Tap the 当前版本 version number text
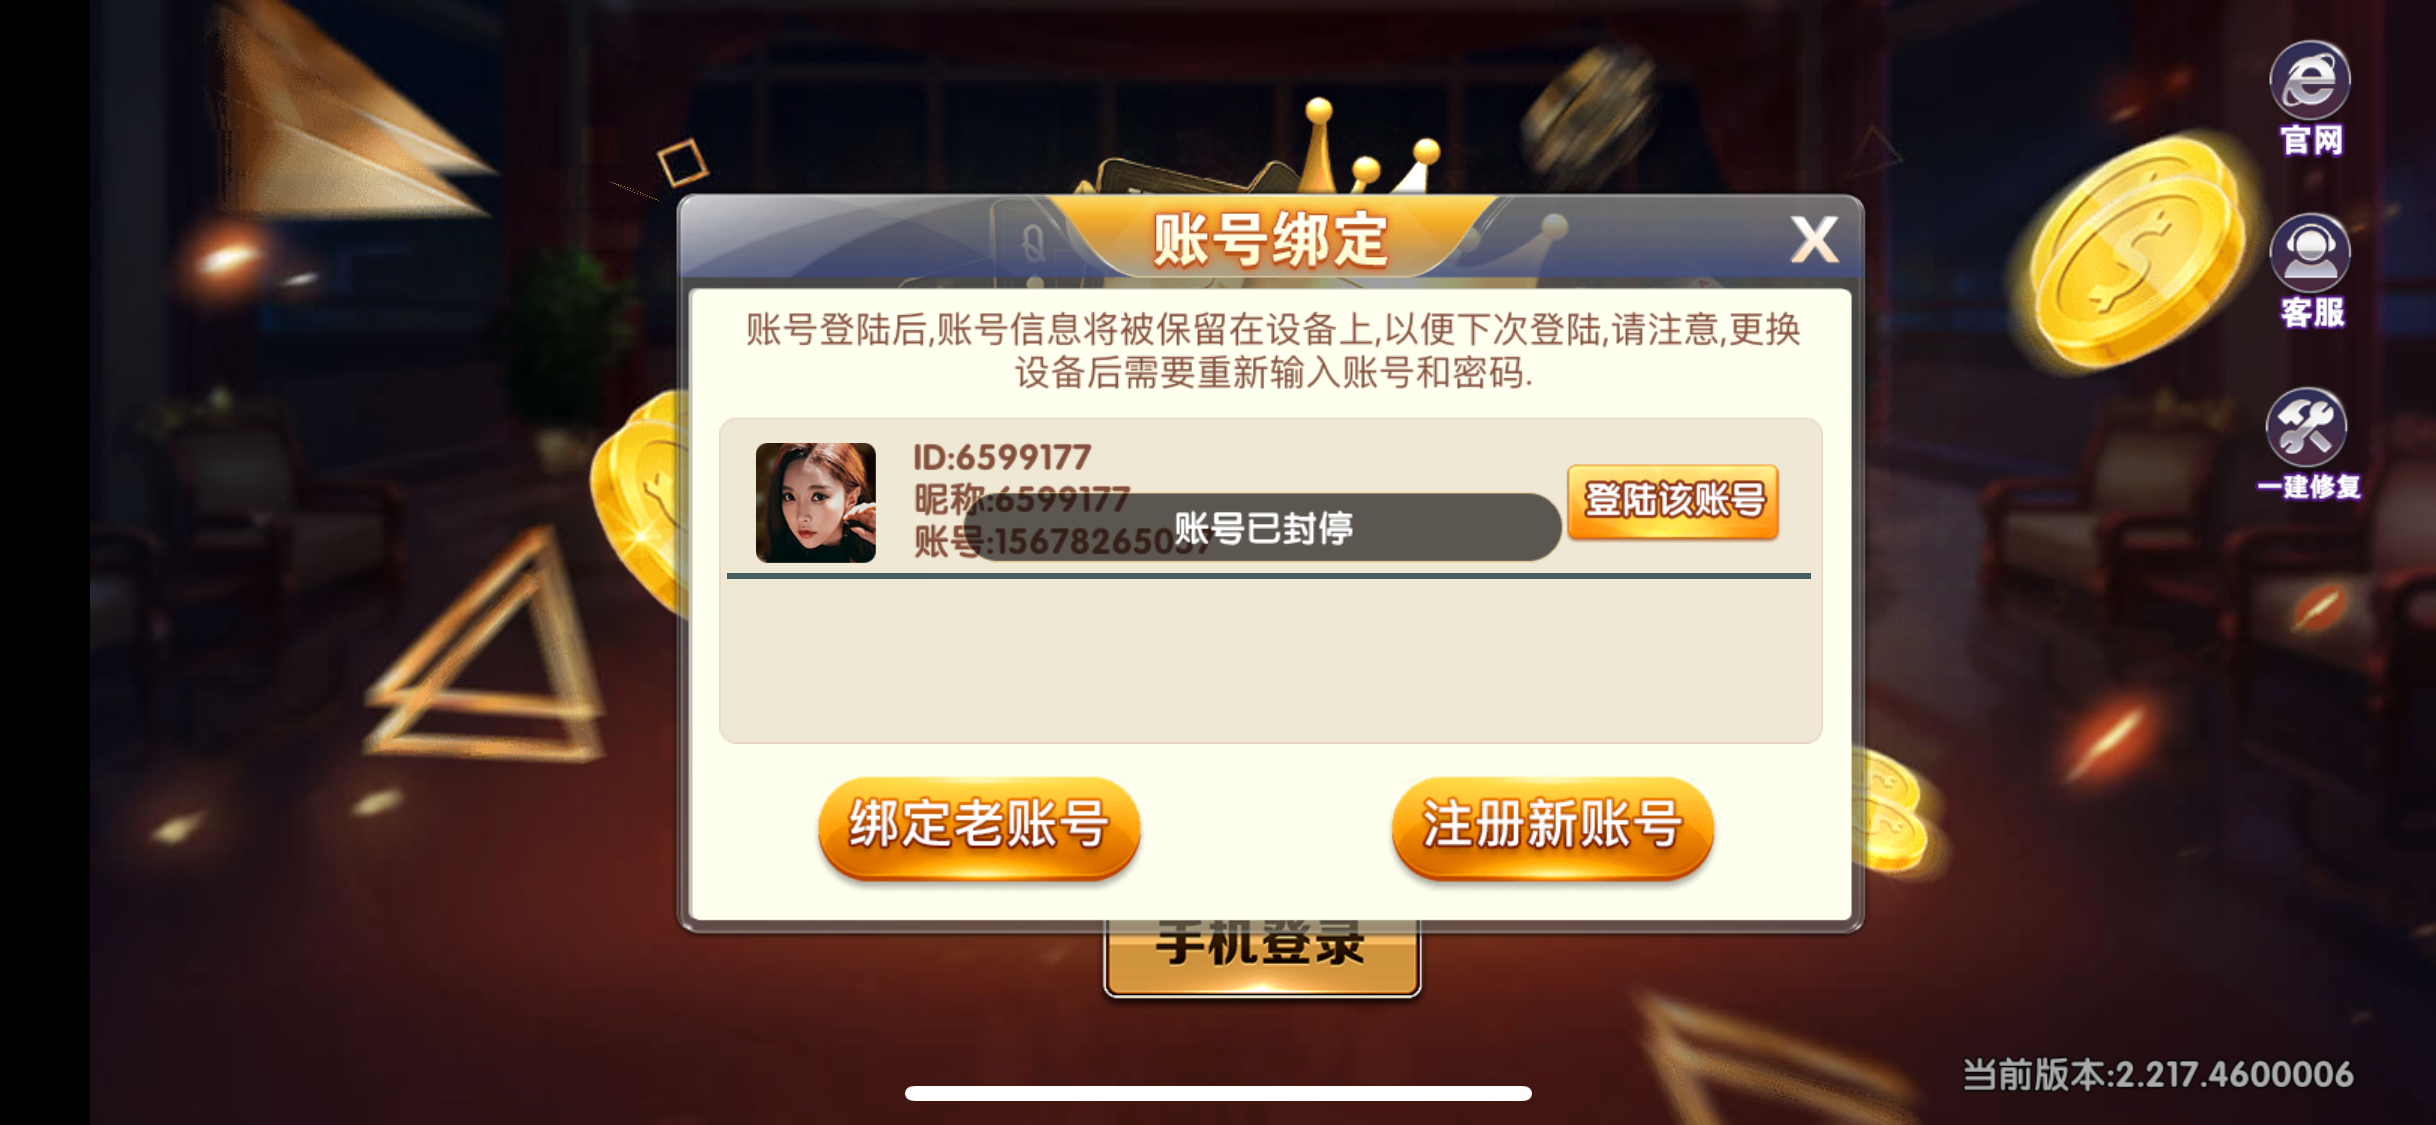Viewport: 2436px width, 1125px height. tap(2157, 1074)
